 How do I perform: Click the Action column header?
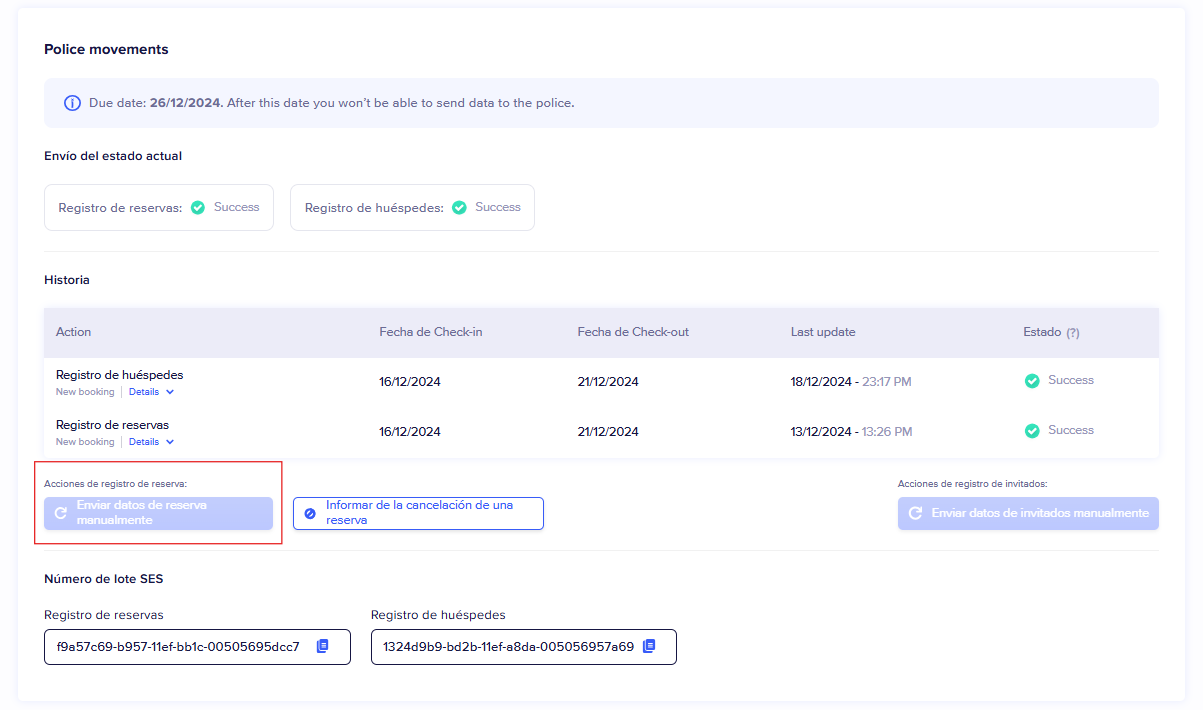coord(73,332)
